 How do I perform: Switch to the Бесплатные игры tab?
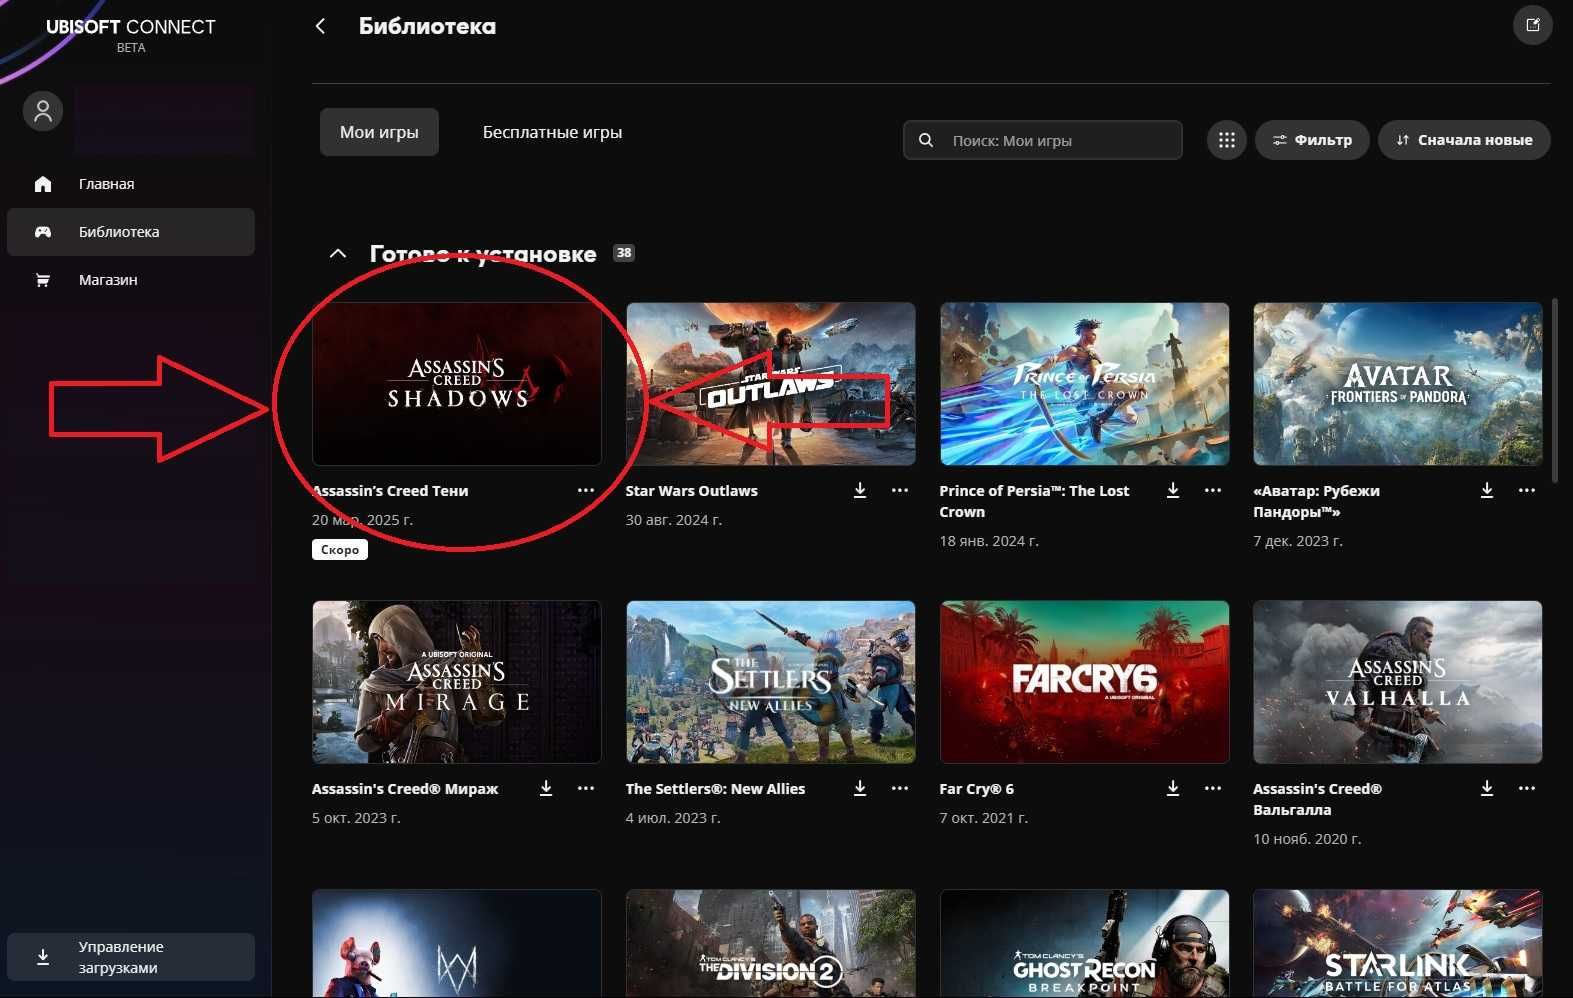552,132
